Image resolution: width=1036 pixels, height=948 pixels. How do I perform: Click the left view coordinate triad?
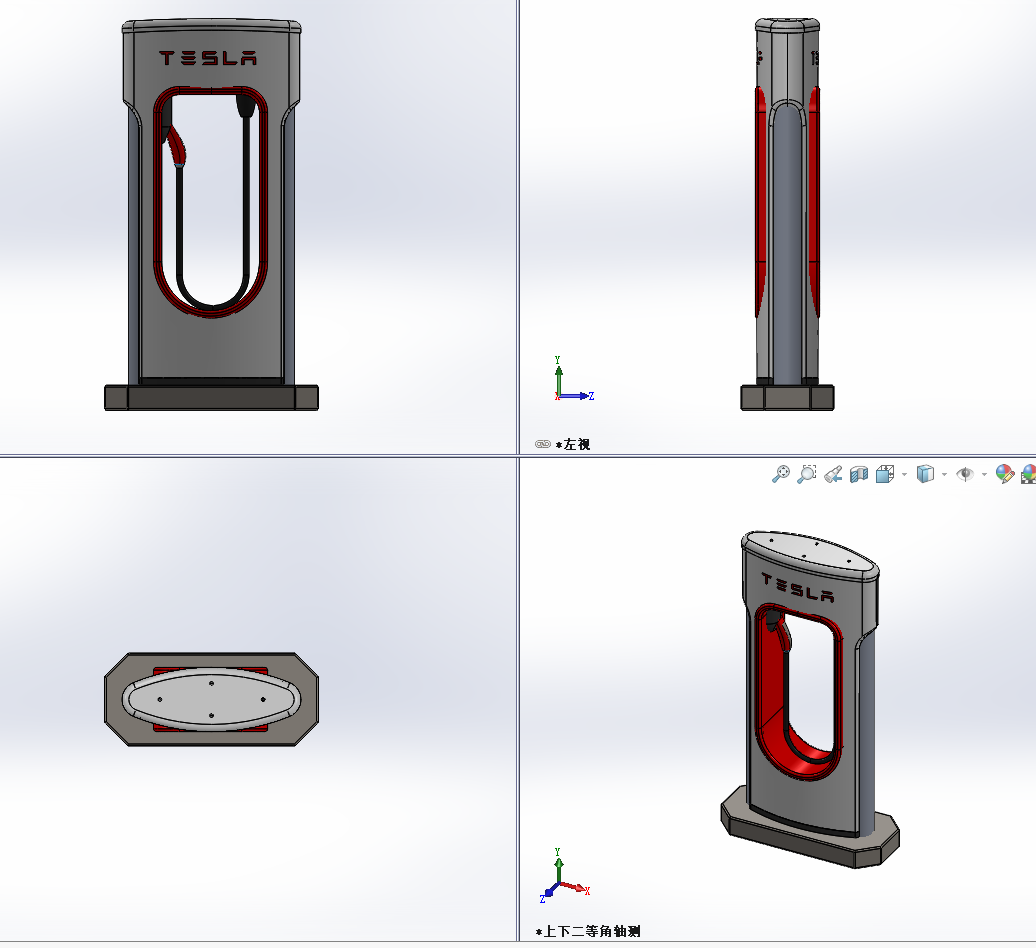click(x=574, y=379)
